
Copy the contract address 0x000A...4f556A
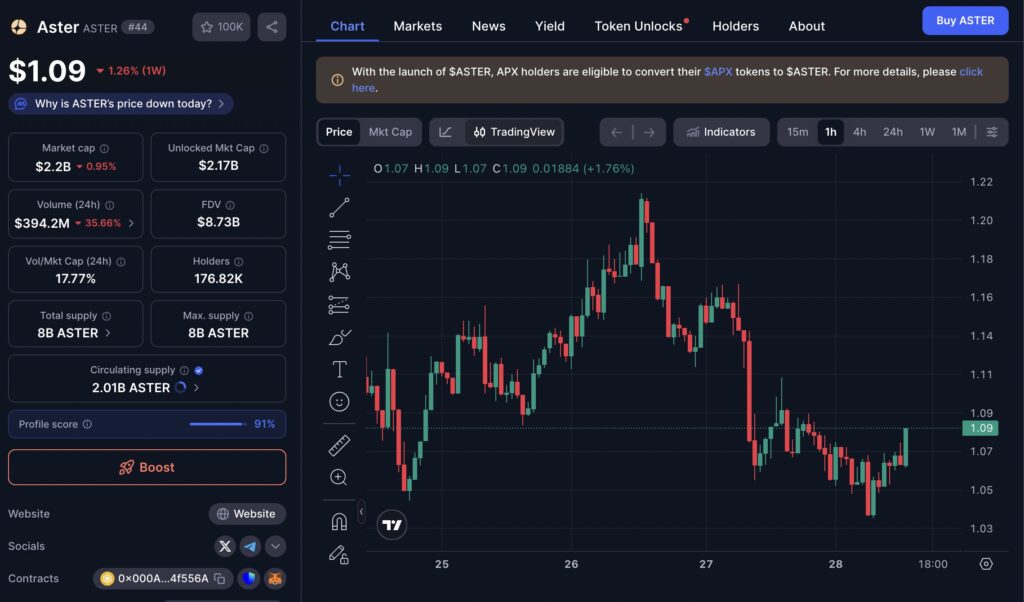220,578
